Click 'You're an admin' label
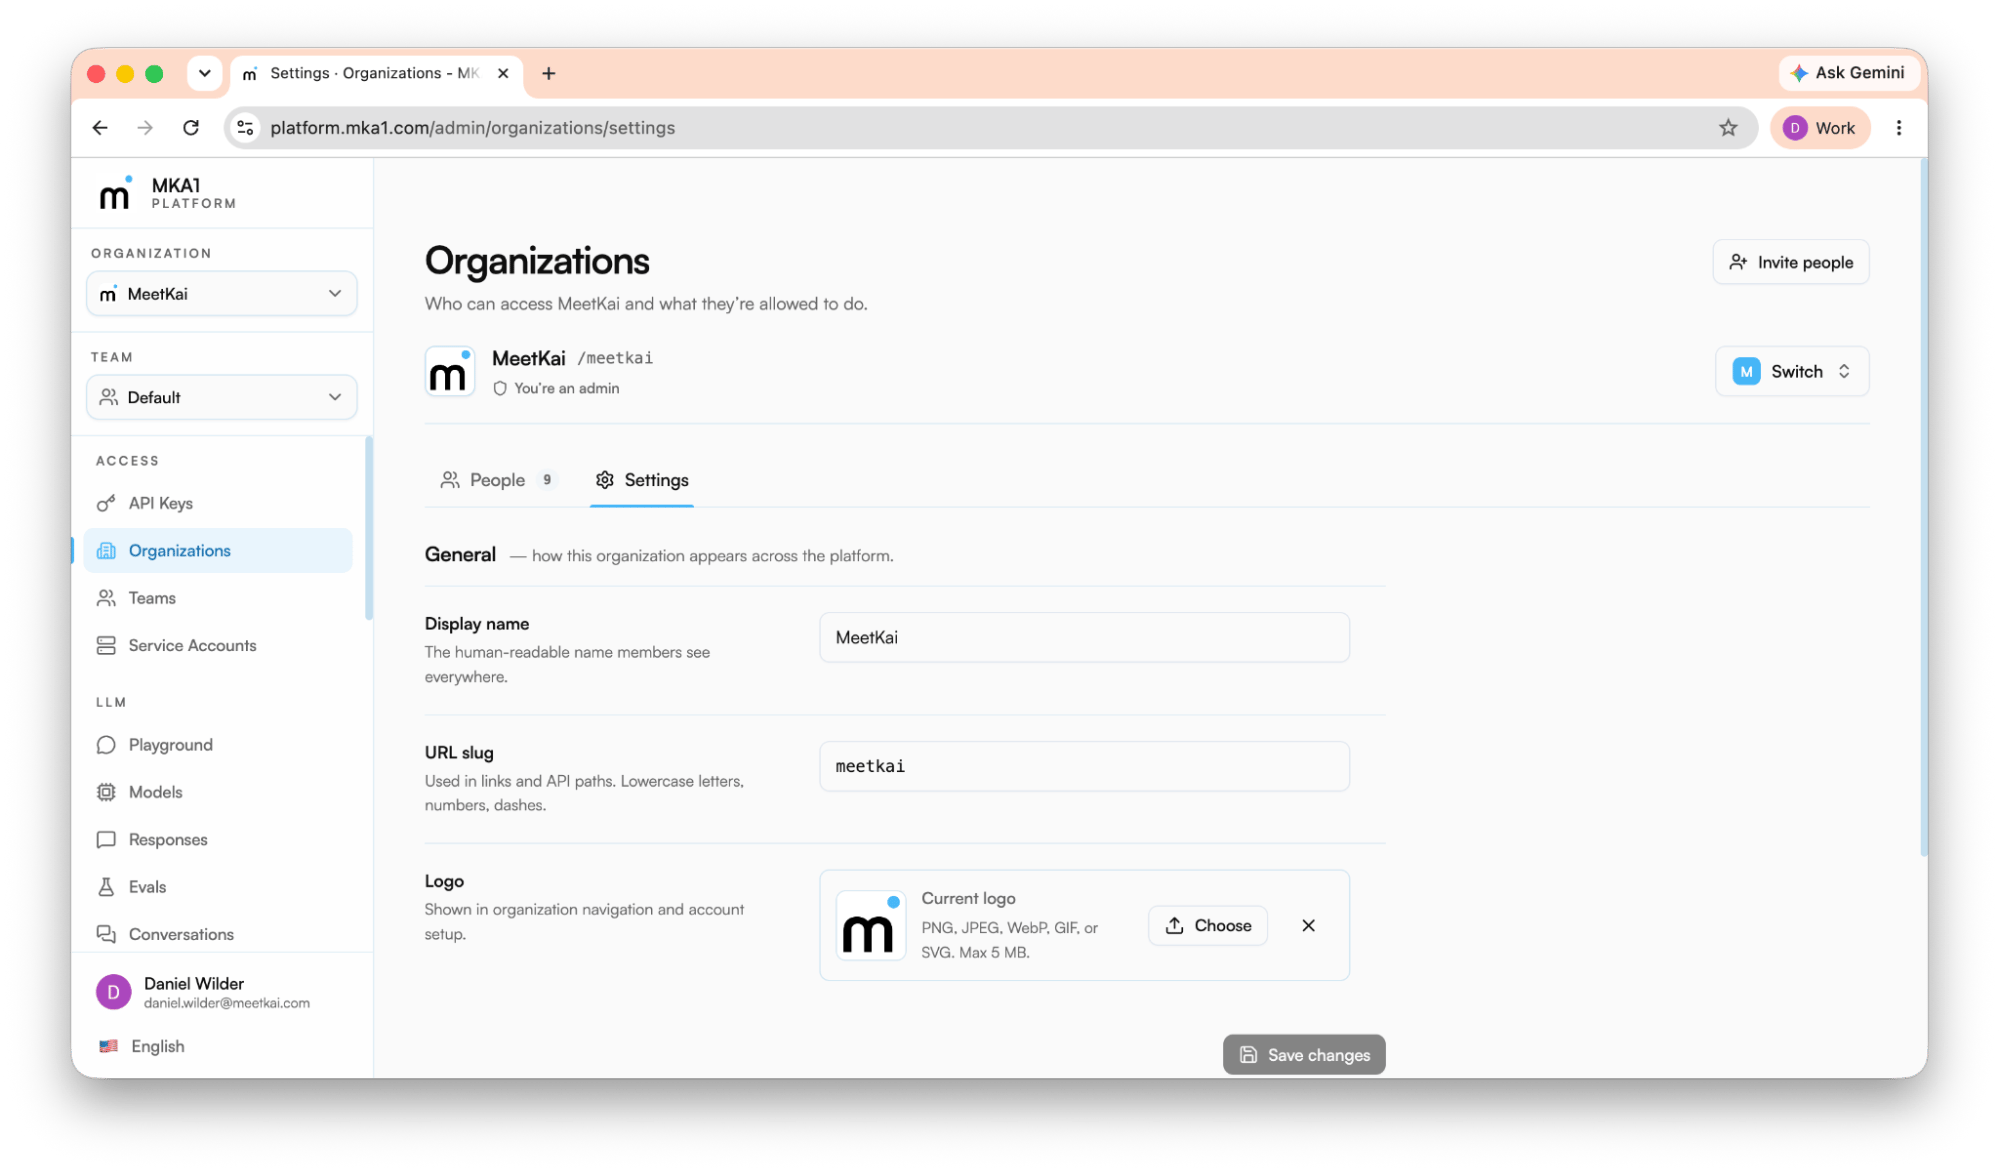 [x=566, y=388]
